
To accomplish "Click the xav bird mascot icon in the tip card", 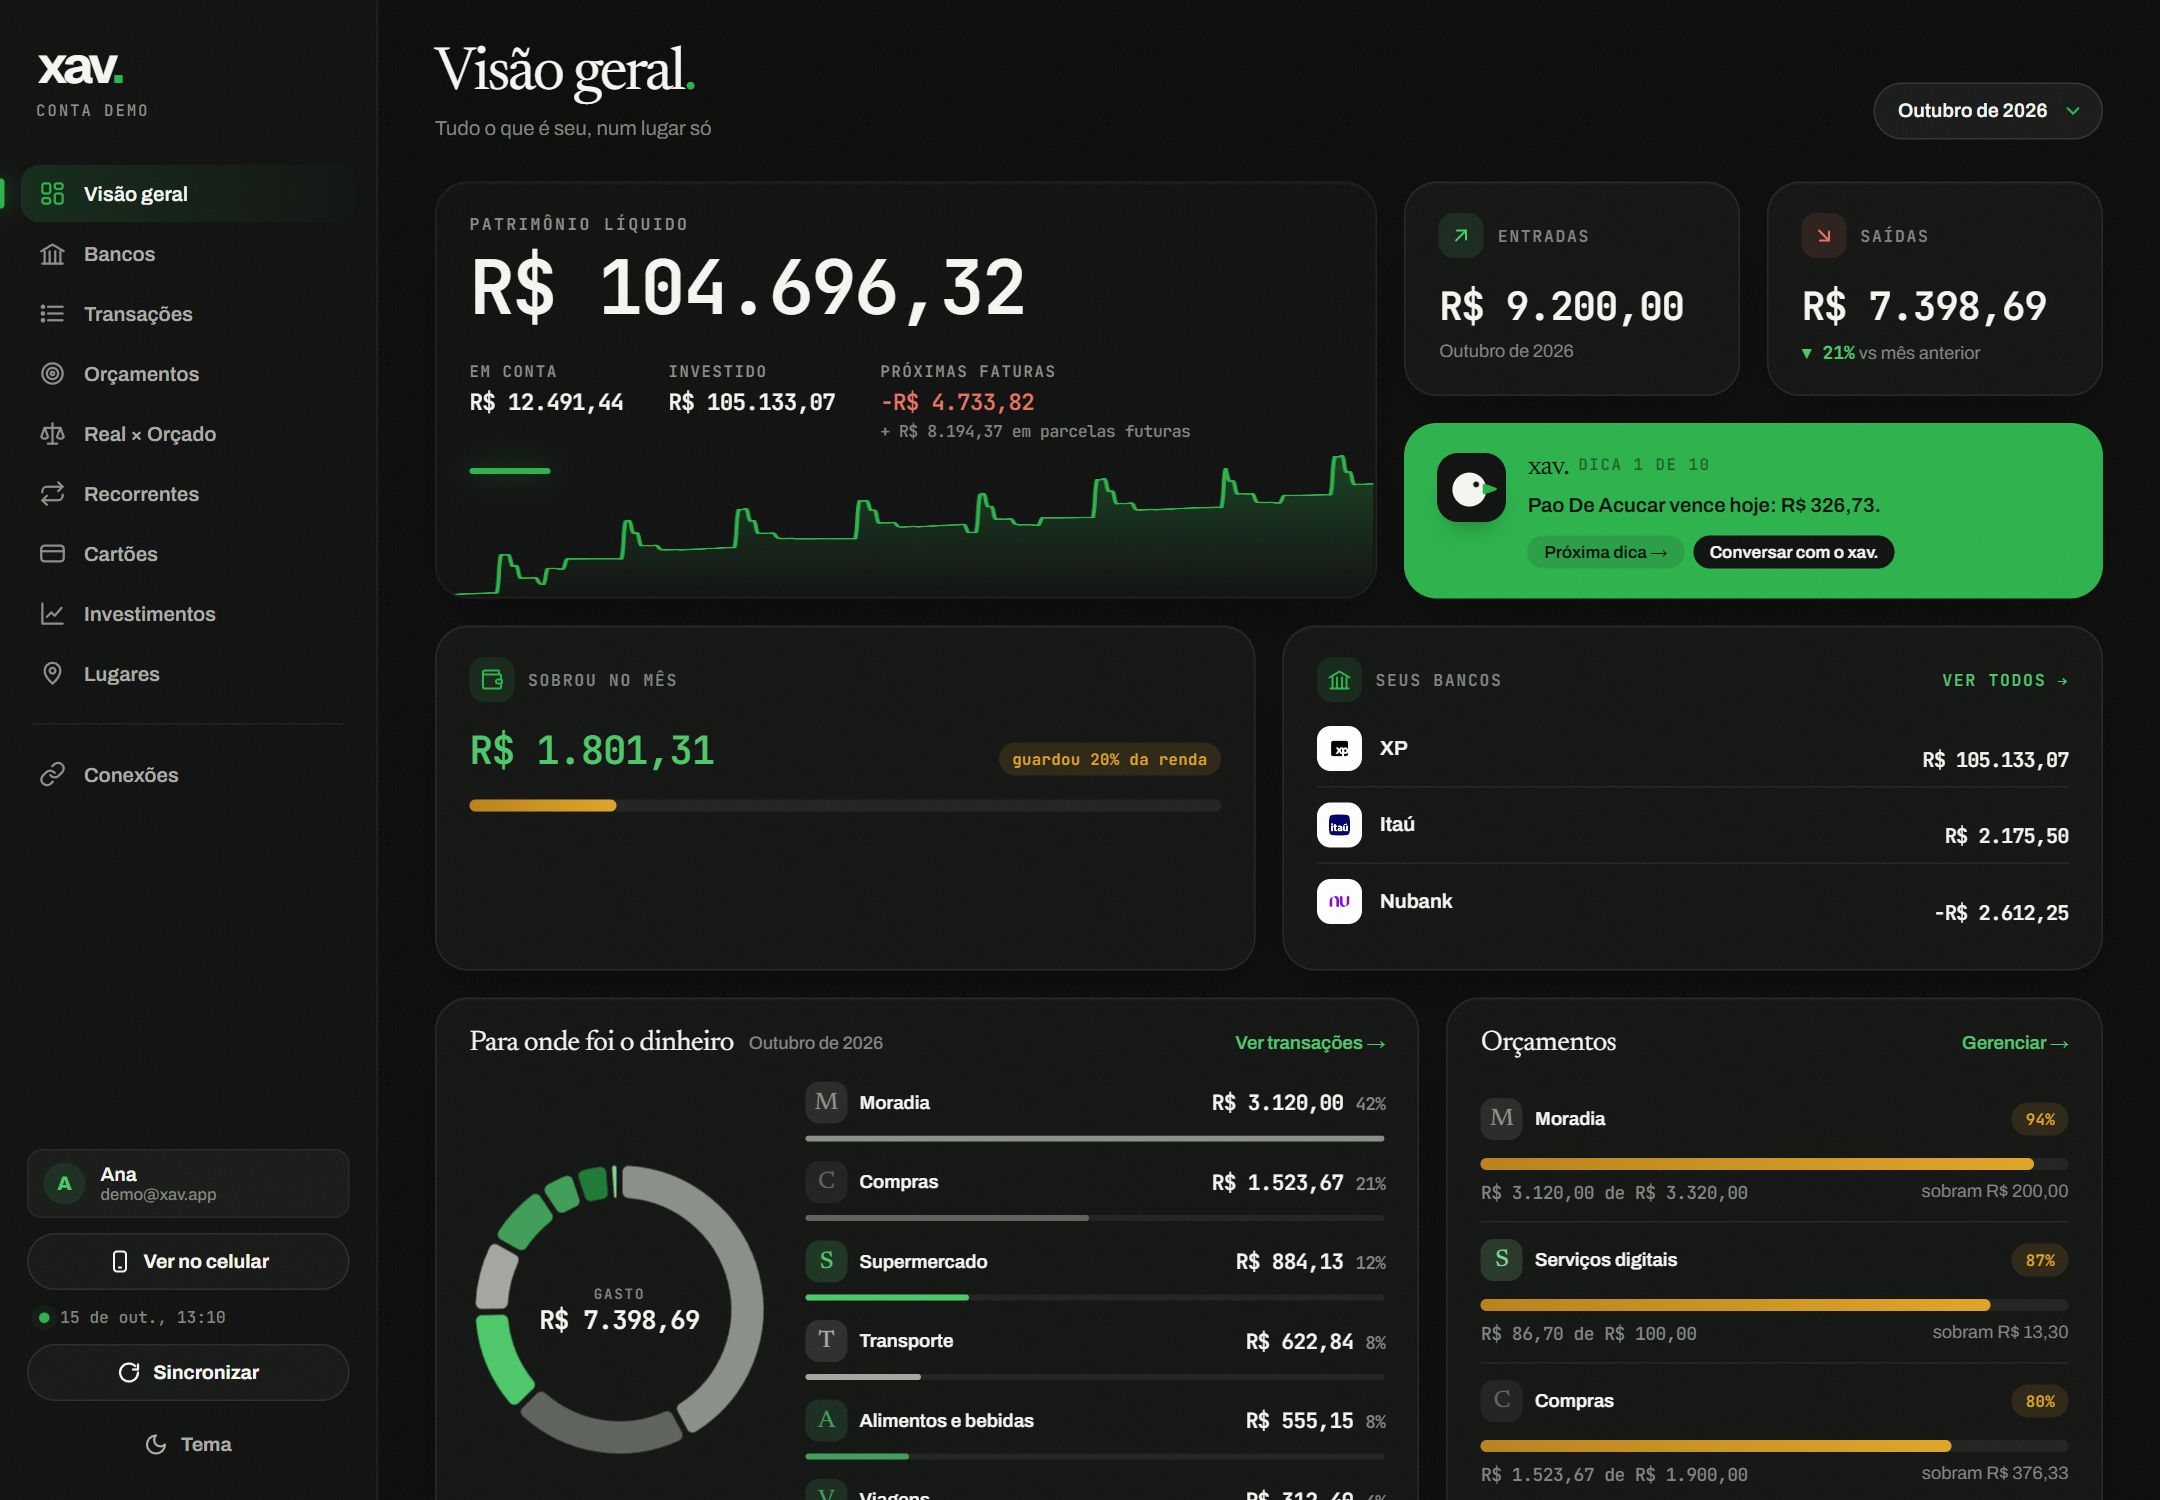I will coord(1471,488).
